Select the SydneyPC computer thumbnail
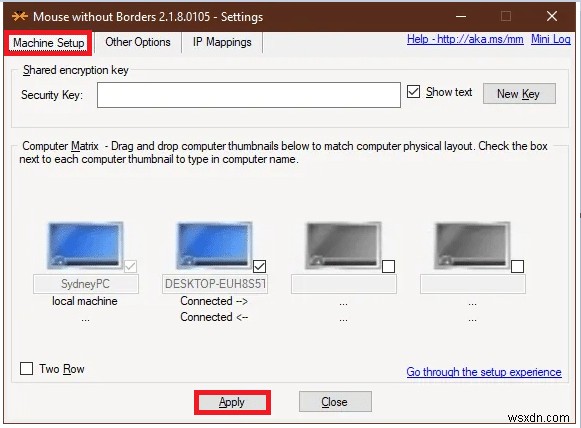Image resolution: width=581 pixels, height=428 pixels. point(85,245)
